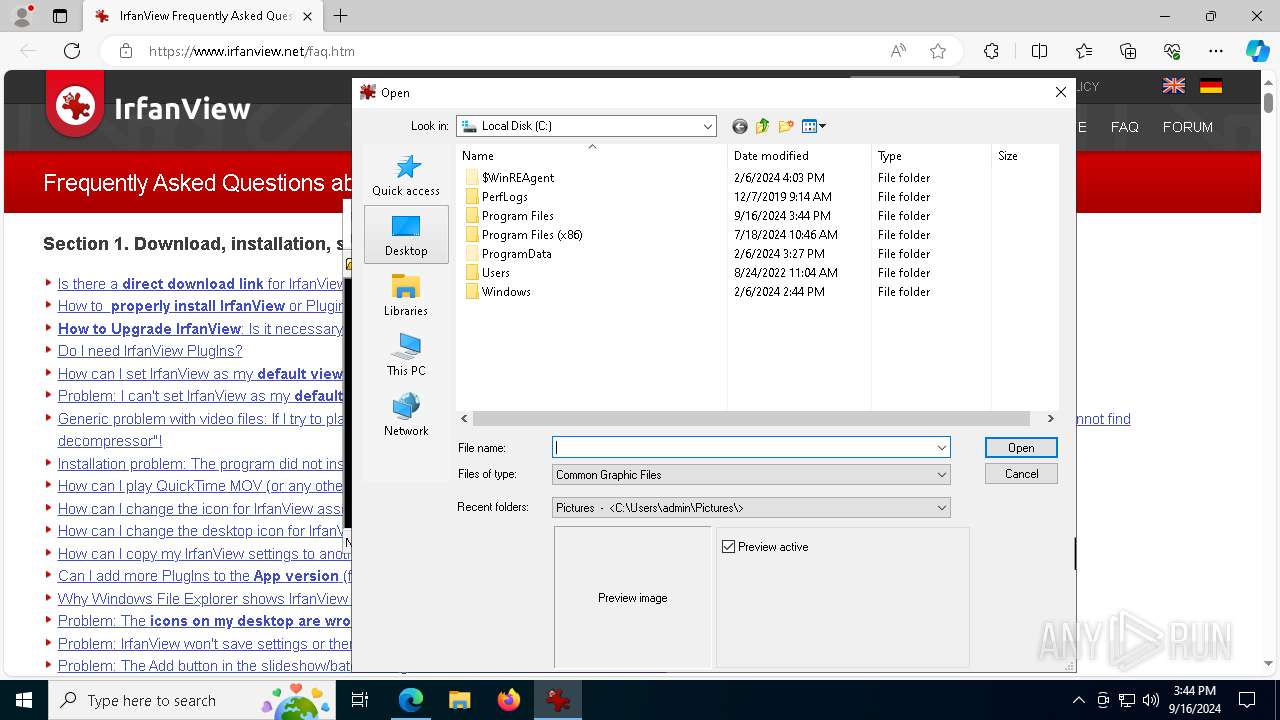
Task: Sort file list by Size column
Action: pyautogui.click(x=1025, y=156)
